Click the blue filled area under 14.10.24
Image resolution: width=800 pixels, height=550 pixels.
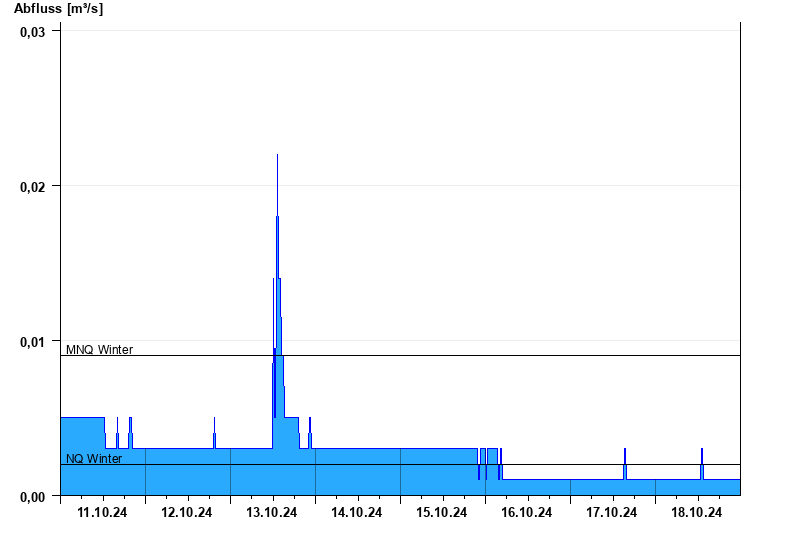(x=357, y=472)
